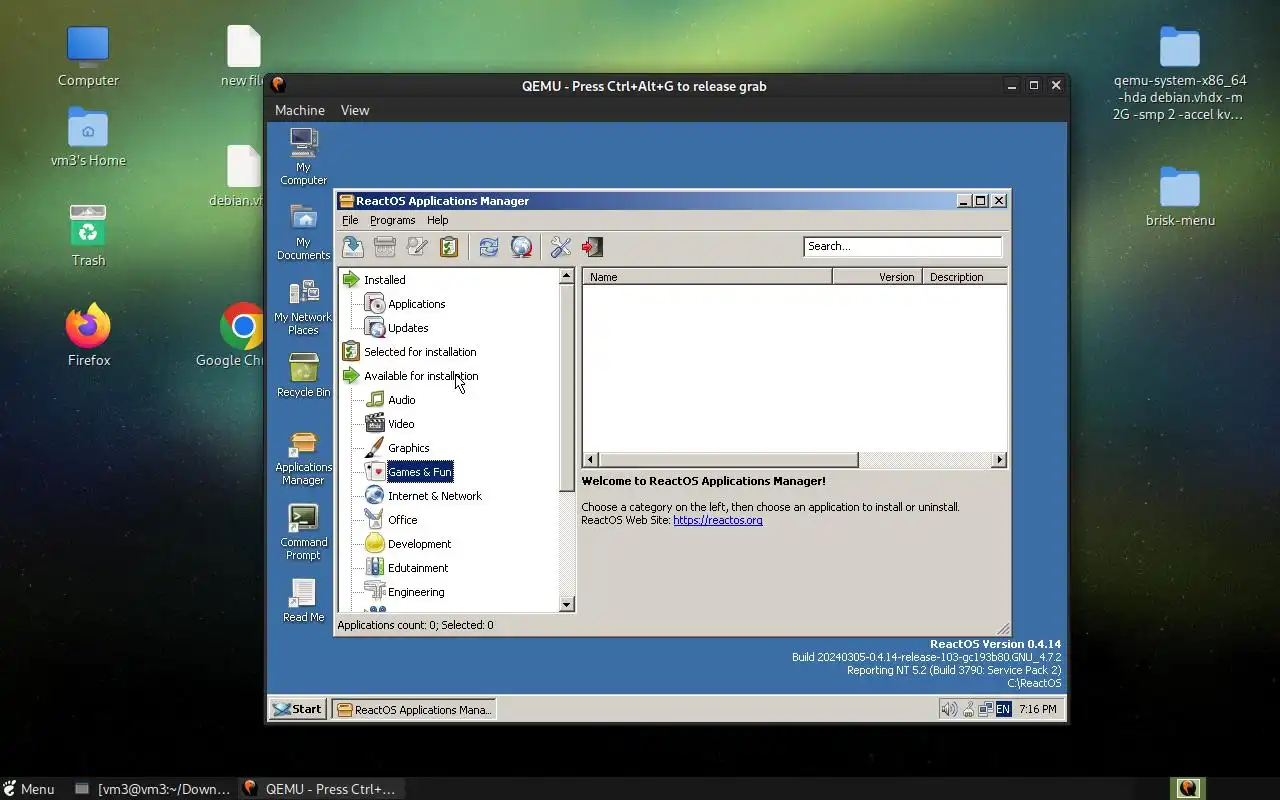Select the Read Me desktop icon
The height and width of the screenshot is (800, 1280).
[303, 600]
